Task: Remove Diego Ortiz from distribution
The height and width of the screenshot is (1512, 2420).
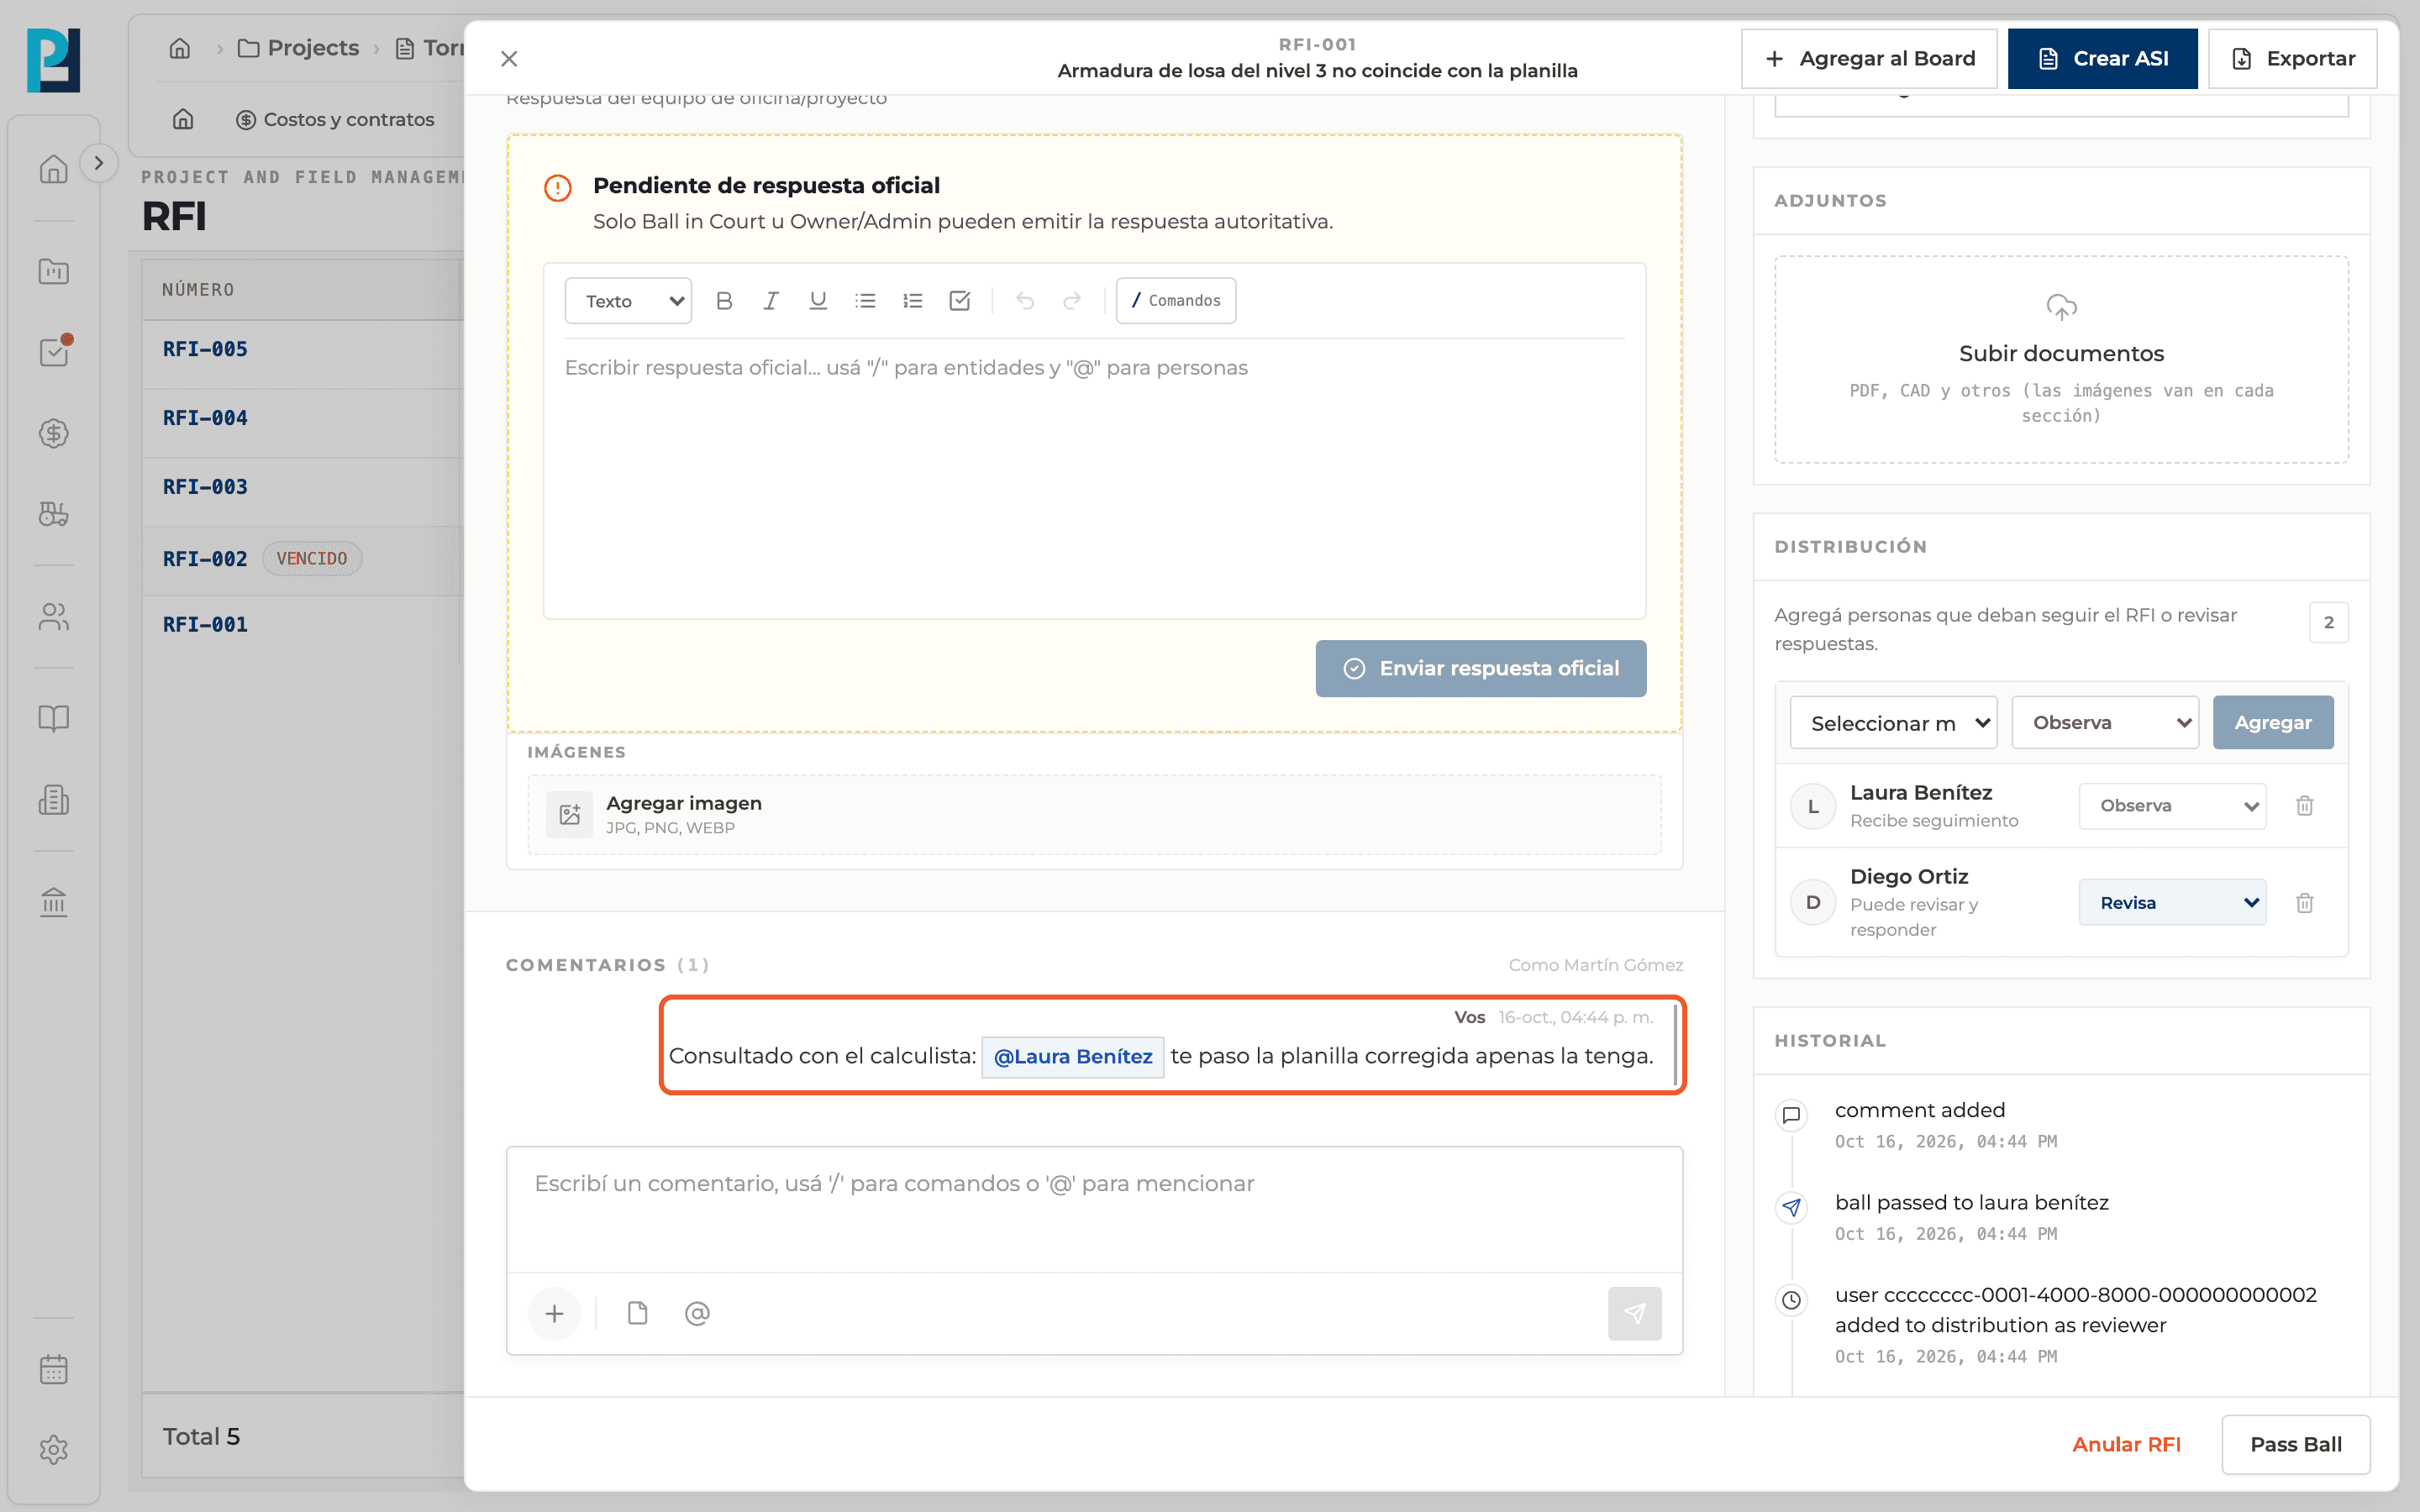Action: pos(2305,903)
